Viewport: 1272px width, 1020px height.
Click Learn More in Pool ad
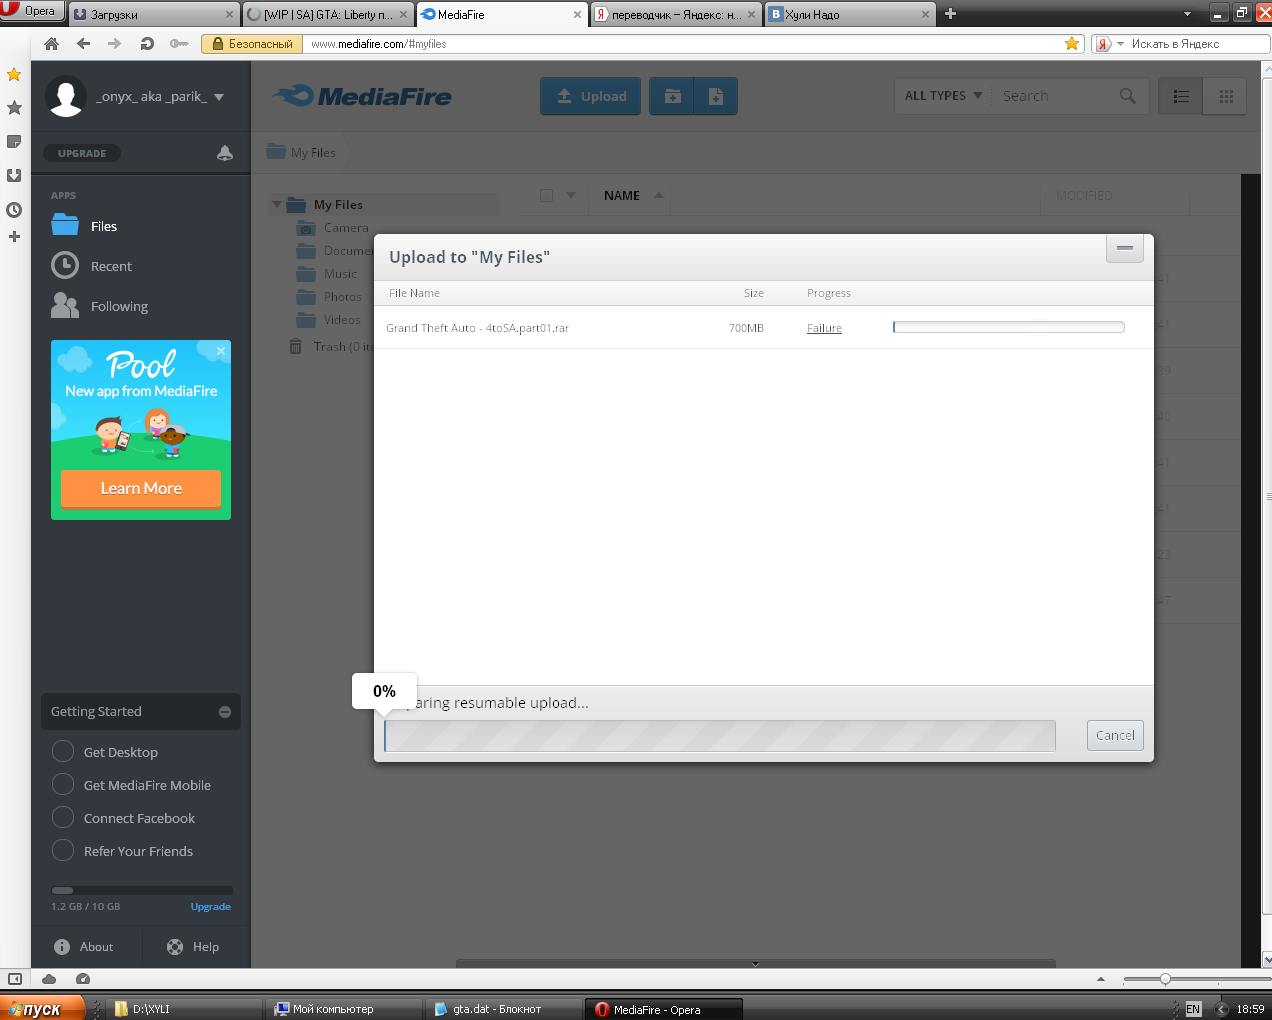point(141,489)
